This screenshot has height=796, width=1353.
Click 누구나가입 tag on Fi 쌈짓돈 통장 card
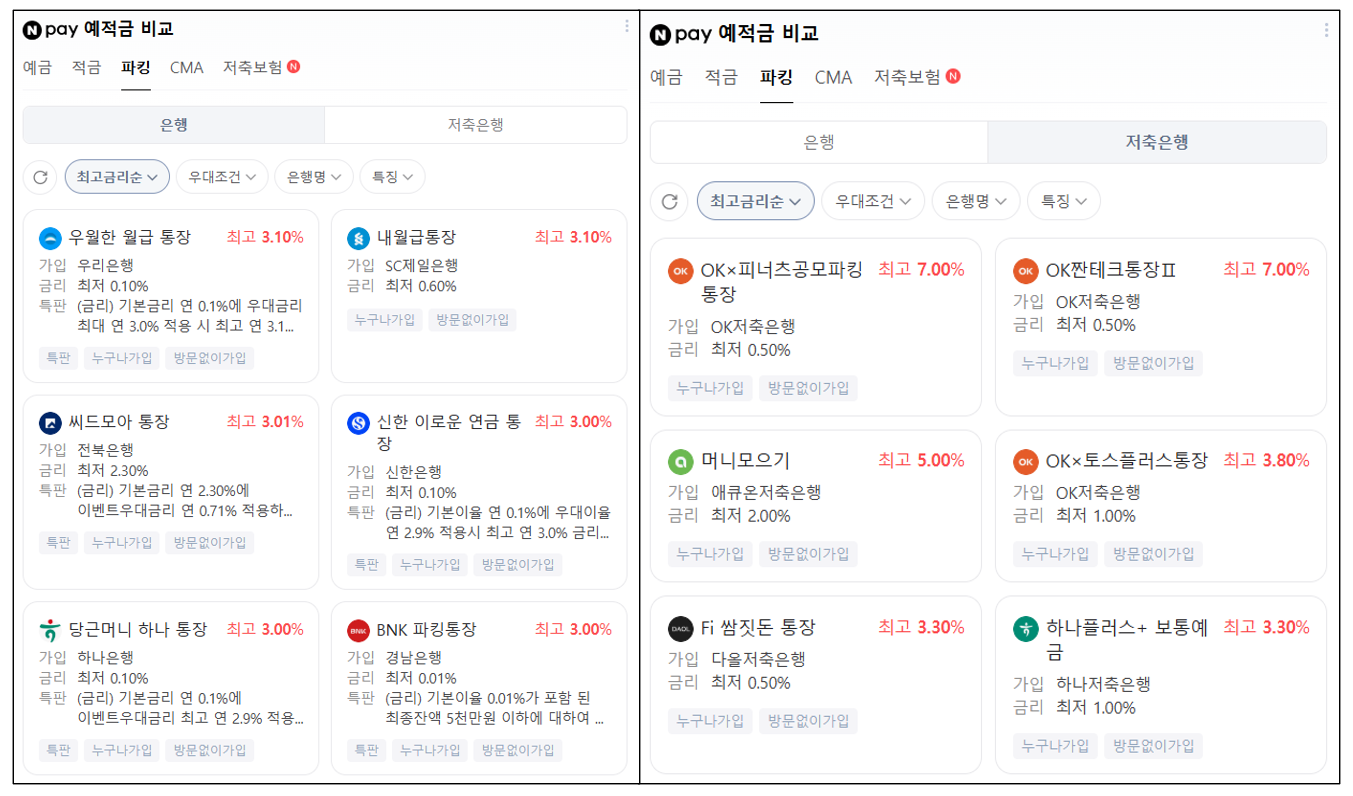pos(711,721)
